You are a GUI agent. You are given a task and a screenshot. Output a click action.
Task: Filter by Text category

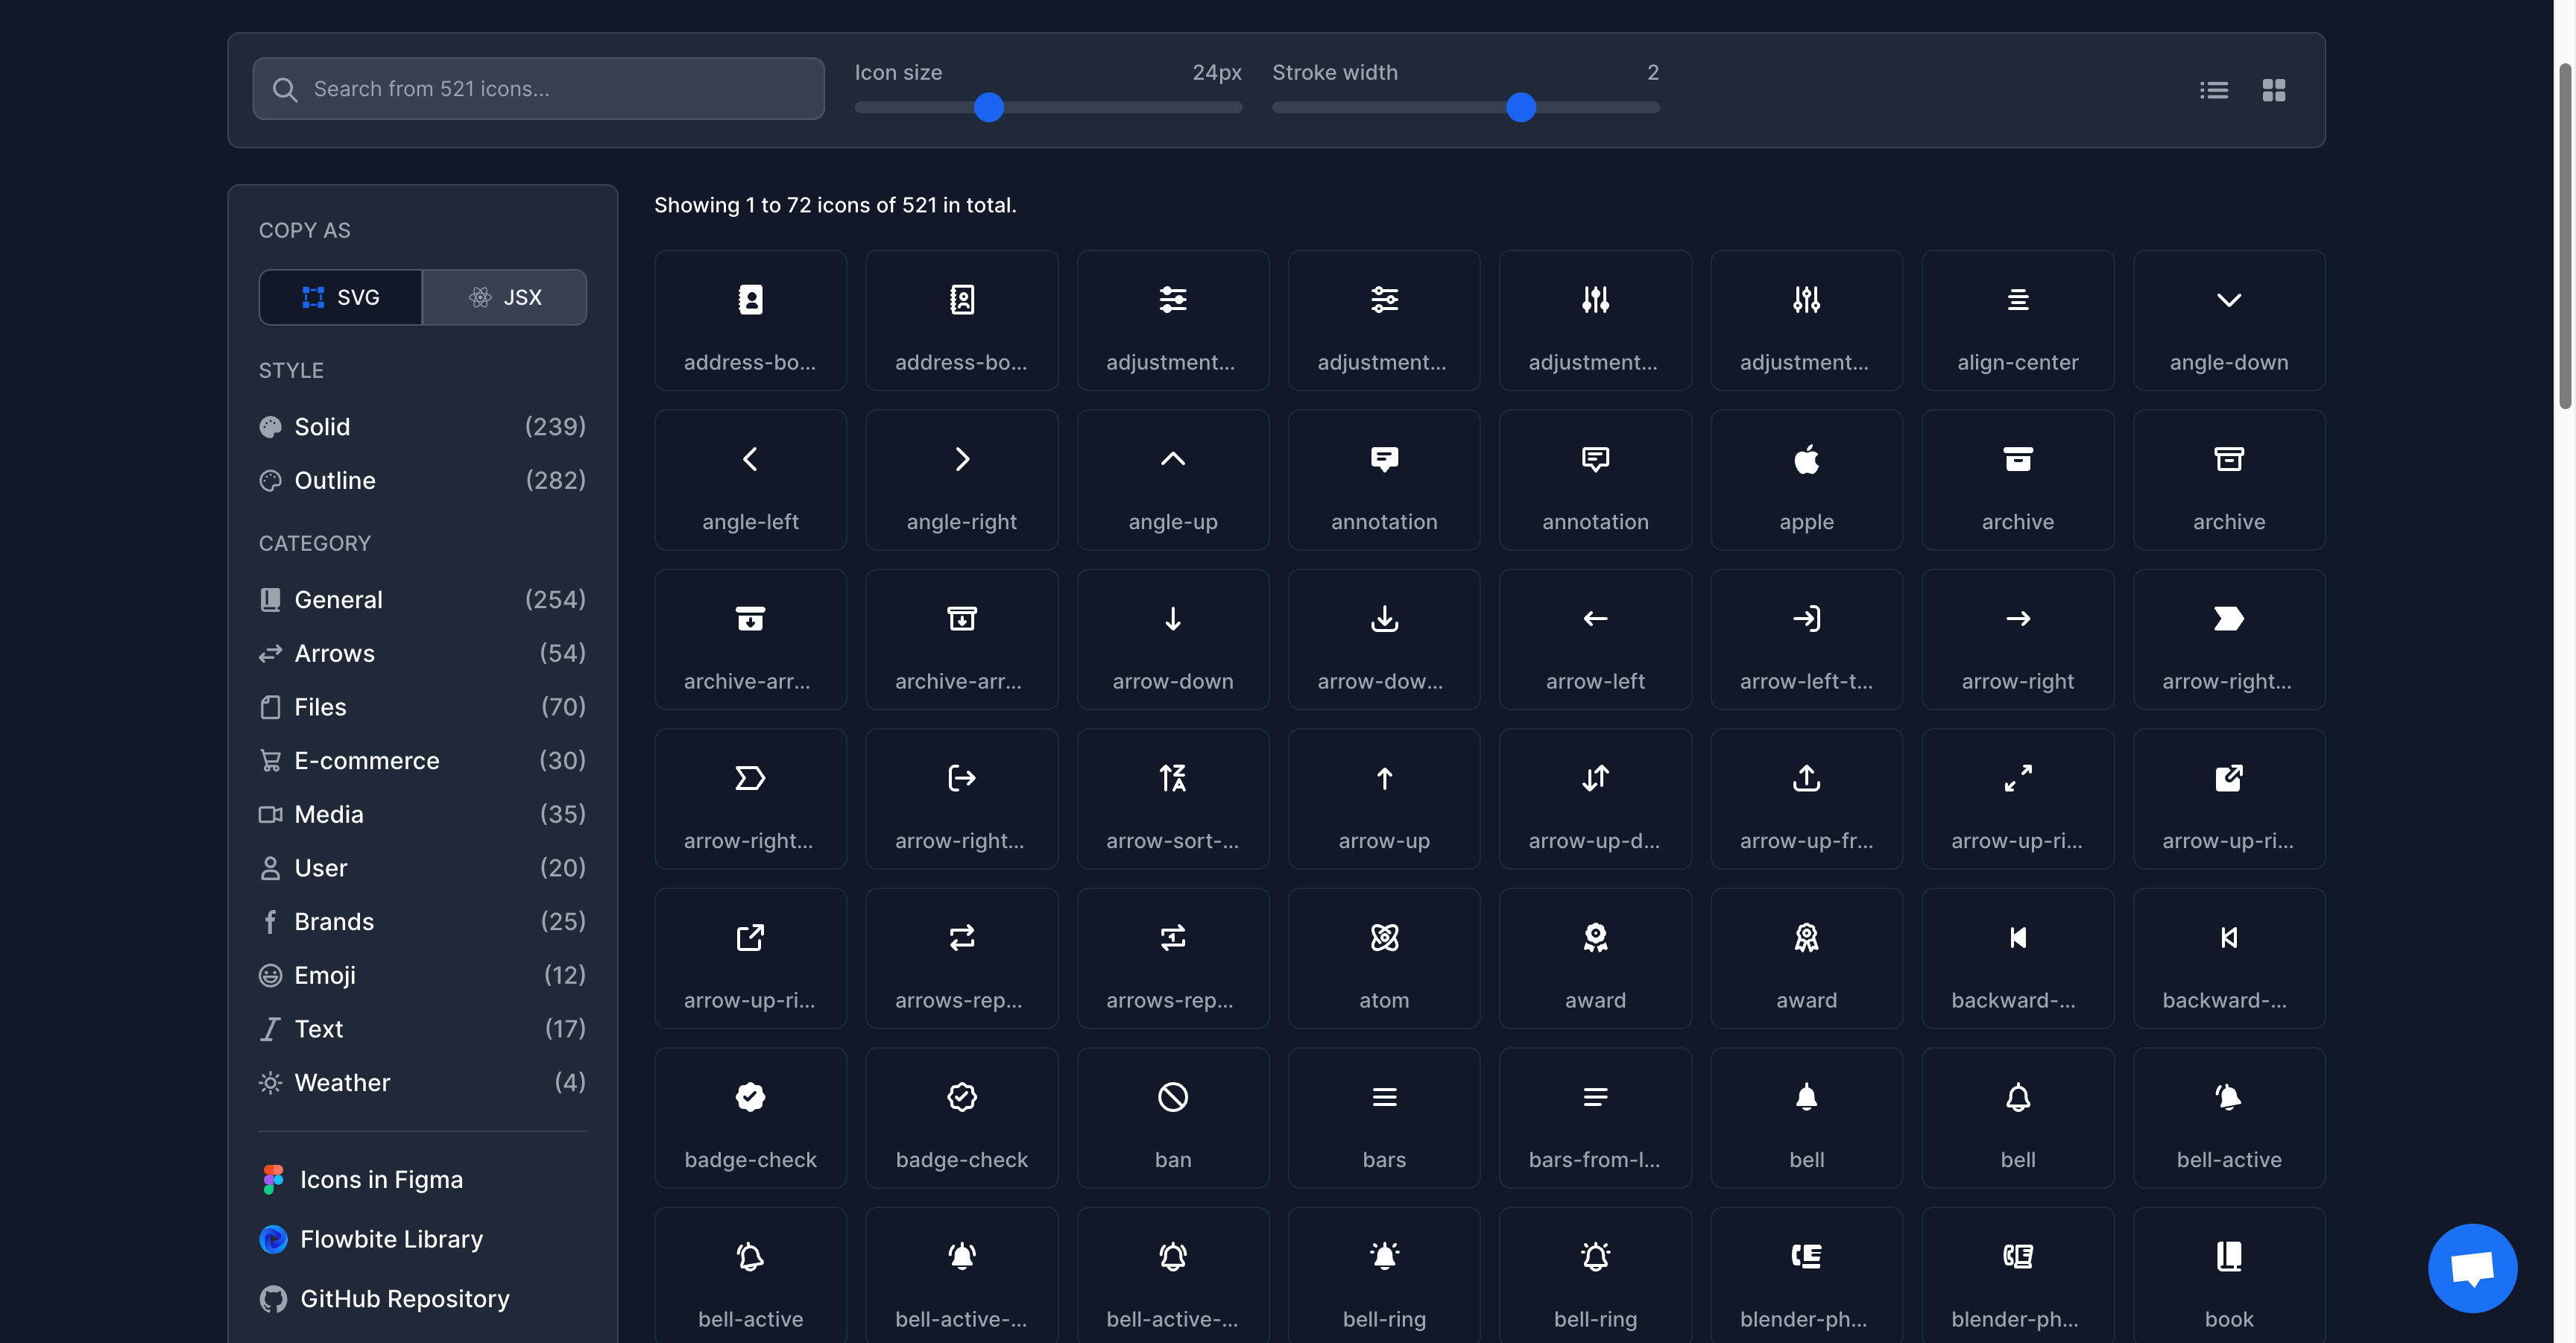pyautogui.click(x=422, y=1029)
